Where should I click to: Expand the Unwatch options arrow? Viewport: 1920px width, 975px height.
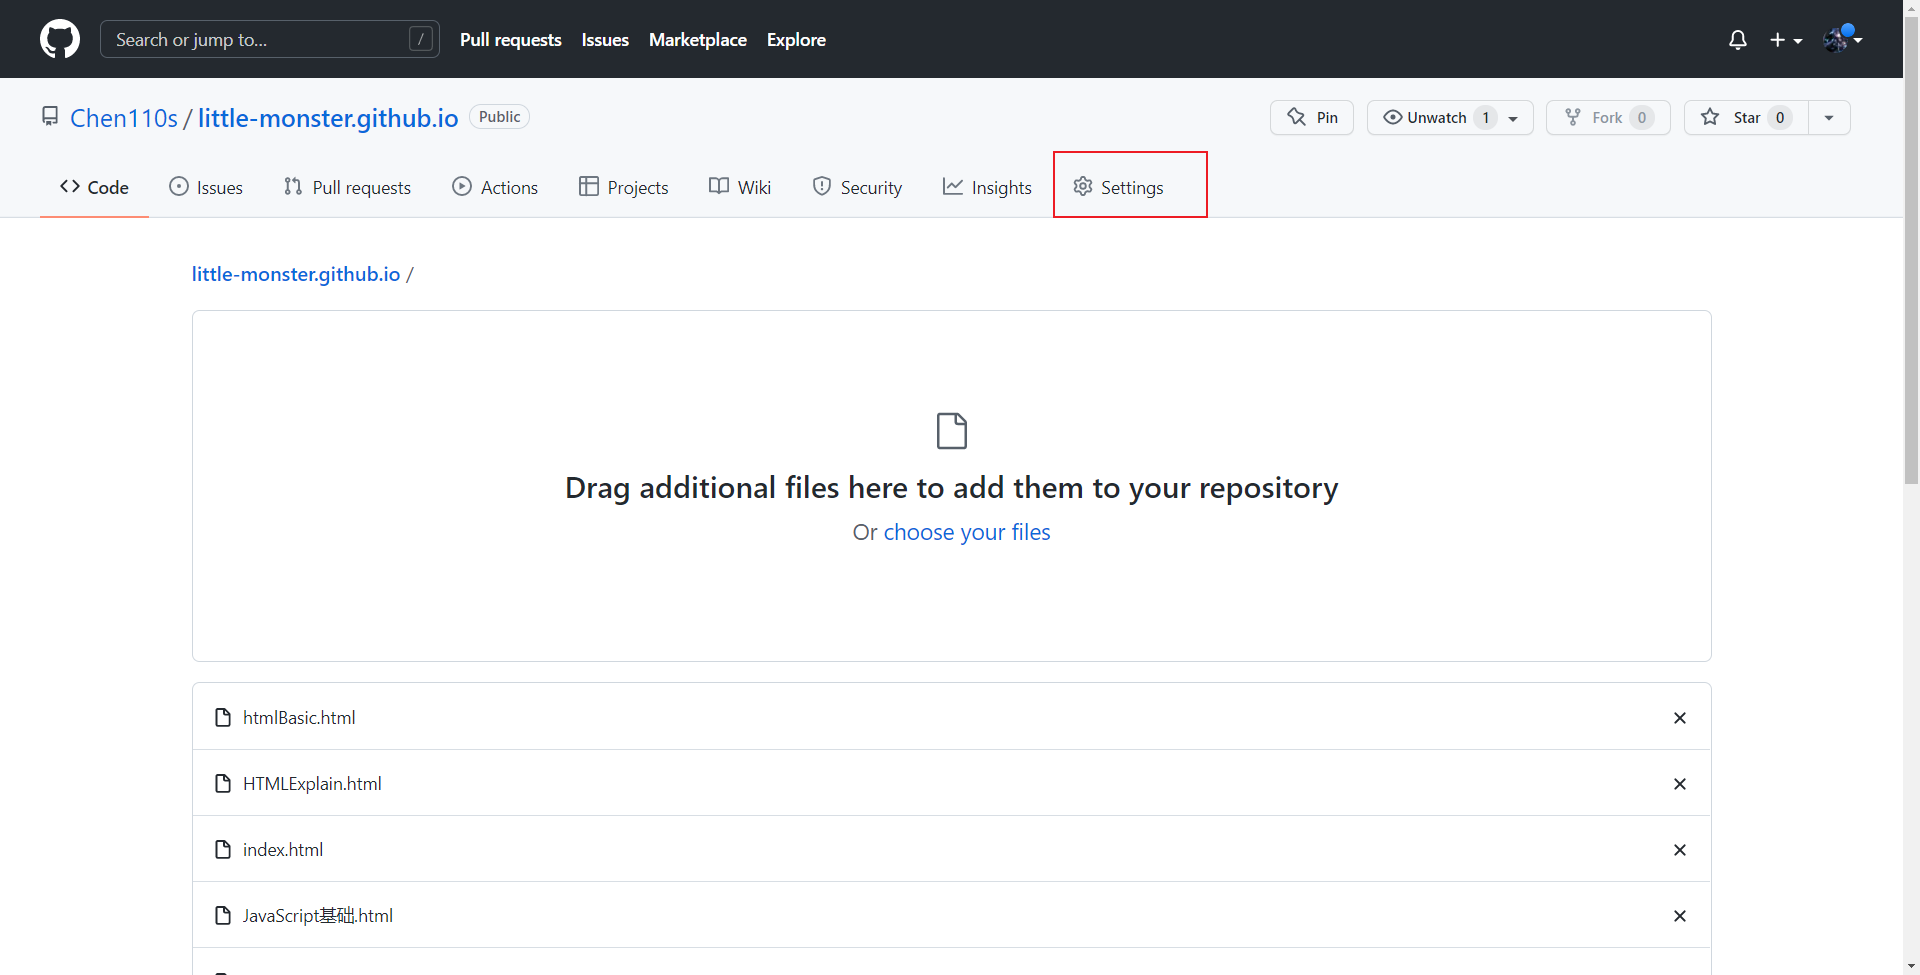(1514, 118)
